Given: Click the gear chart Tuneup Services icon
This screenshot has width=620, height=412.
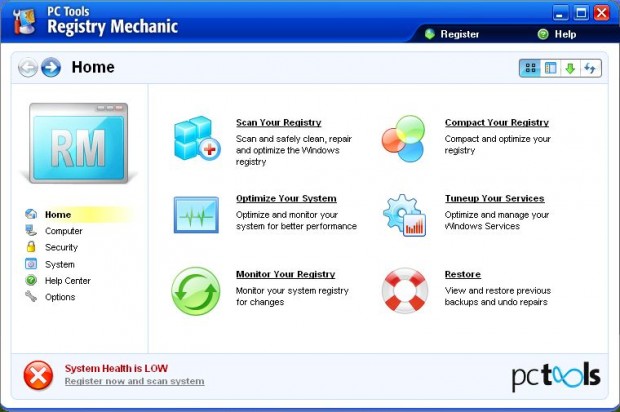Looking at the screenshot, I should click(404, 215).
